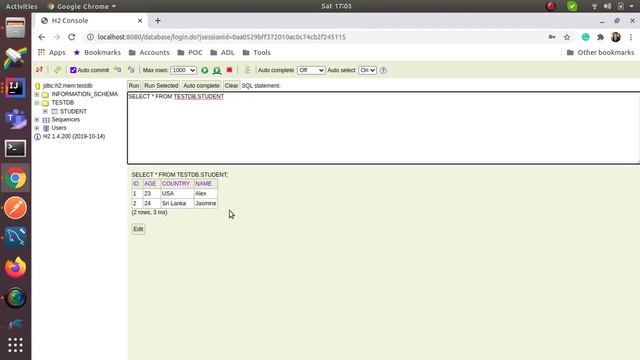This screenshot has height=360, width=640.
Task: Open a new browser tab
Action: [158, 20]
